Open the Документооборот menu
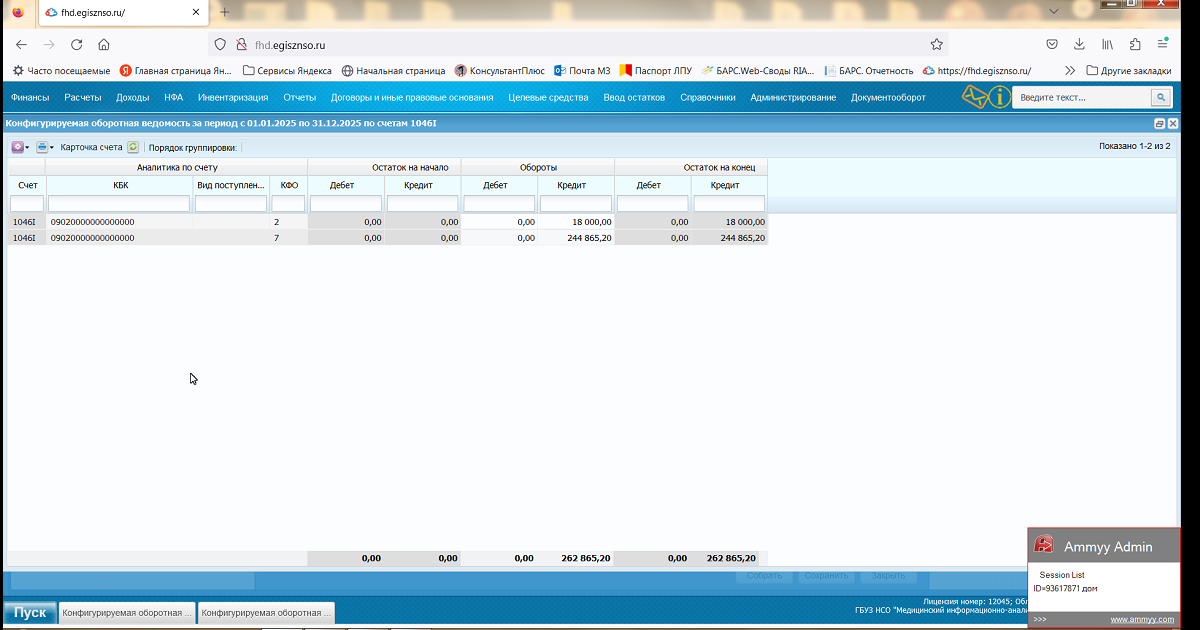The image size is (1200, 630). pos(888,98)
